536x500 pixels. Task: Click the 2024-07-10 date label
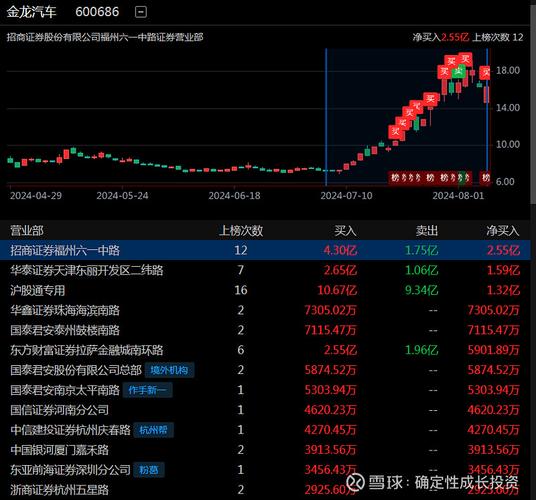pos(346,195)
